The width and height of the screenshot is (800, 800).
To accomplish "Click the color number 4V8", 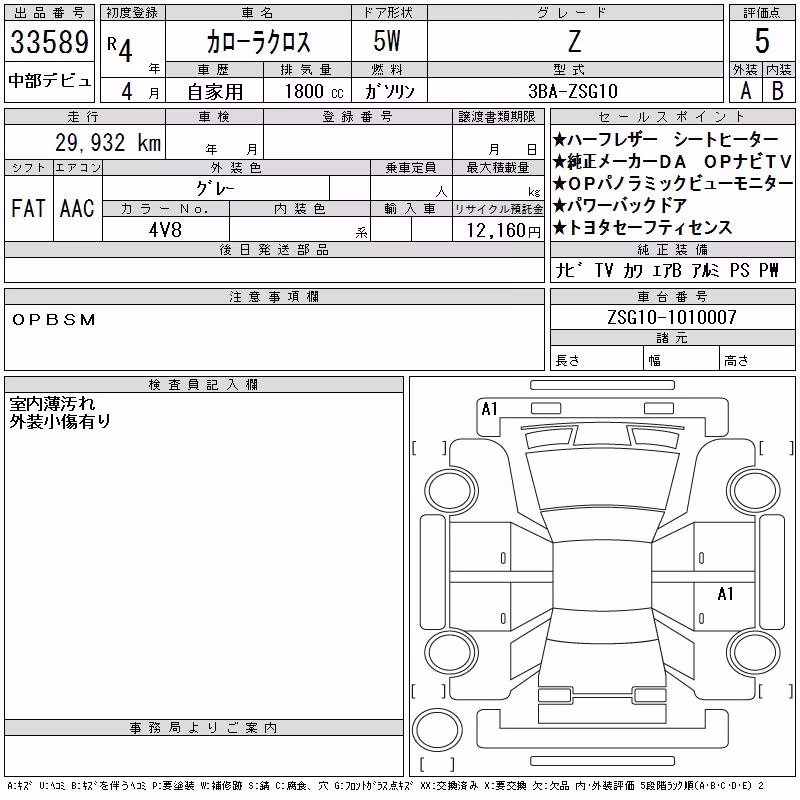I will pyautogui.click(x=165, y=230).
